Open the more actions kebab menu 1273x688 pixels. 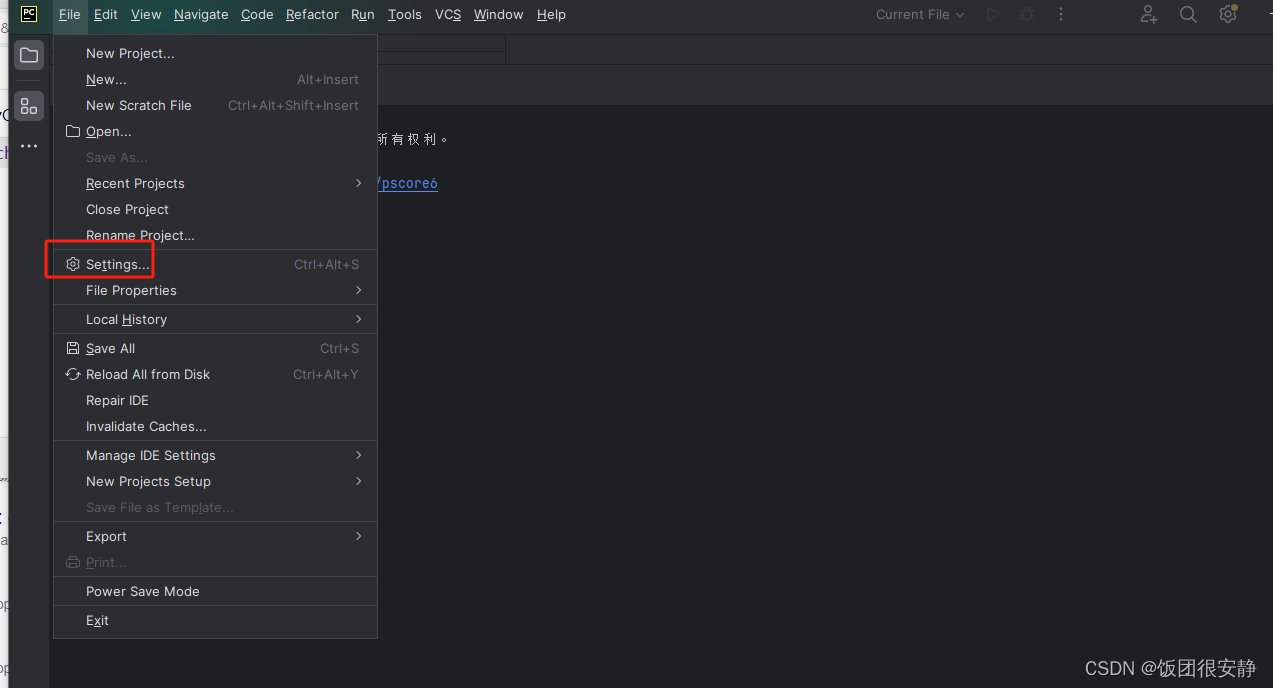[1060, 14]
